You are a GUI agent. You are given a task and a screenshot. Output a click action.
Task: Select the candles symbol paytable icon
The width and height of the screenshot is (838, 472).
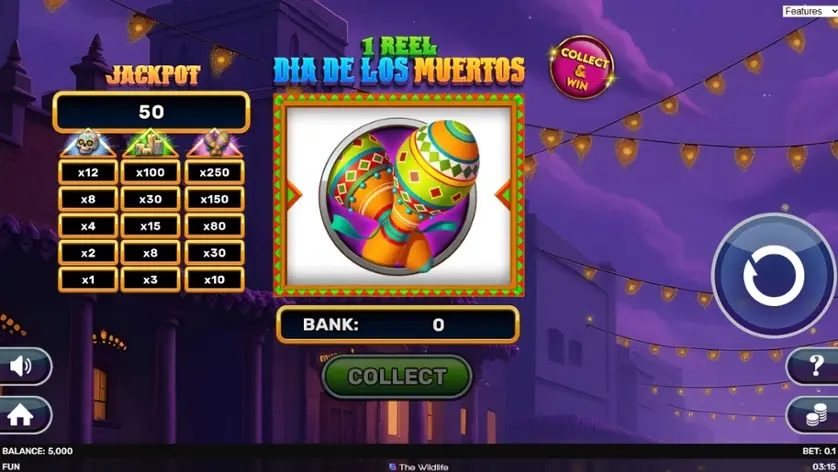pos(150,143)
